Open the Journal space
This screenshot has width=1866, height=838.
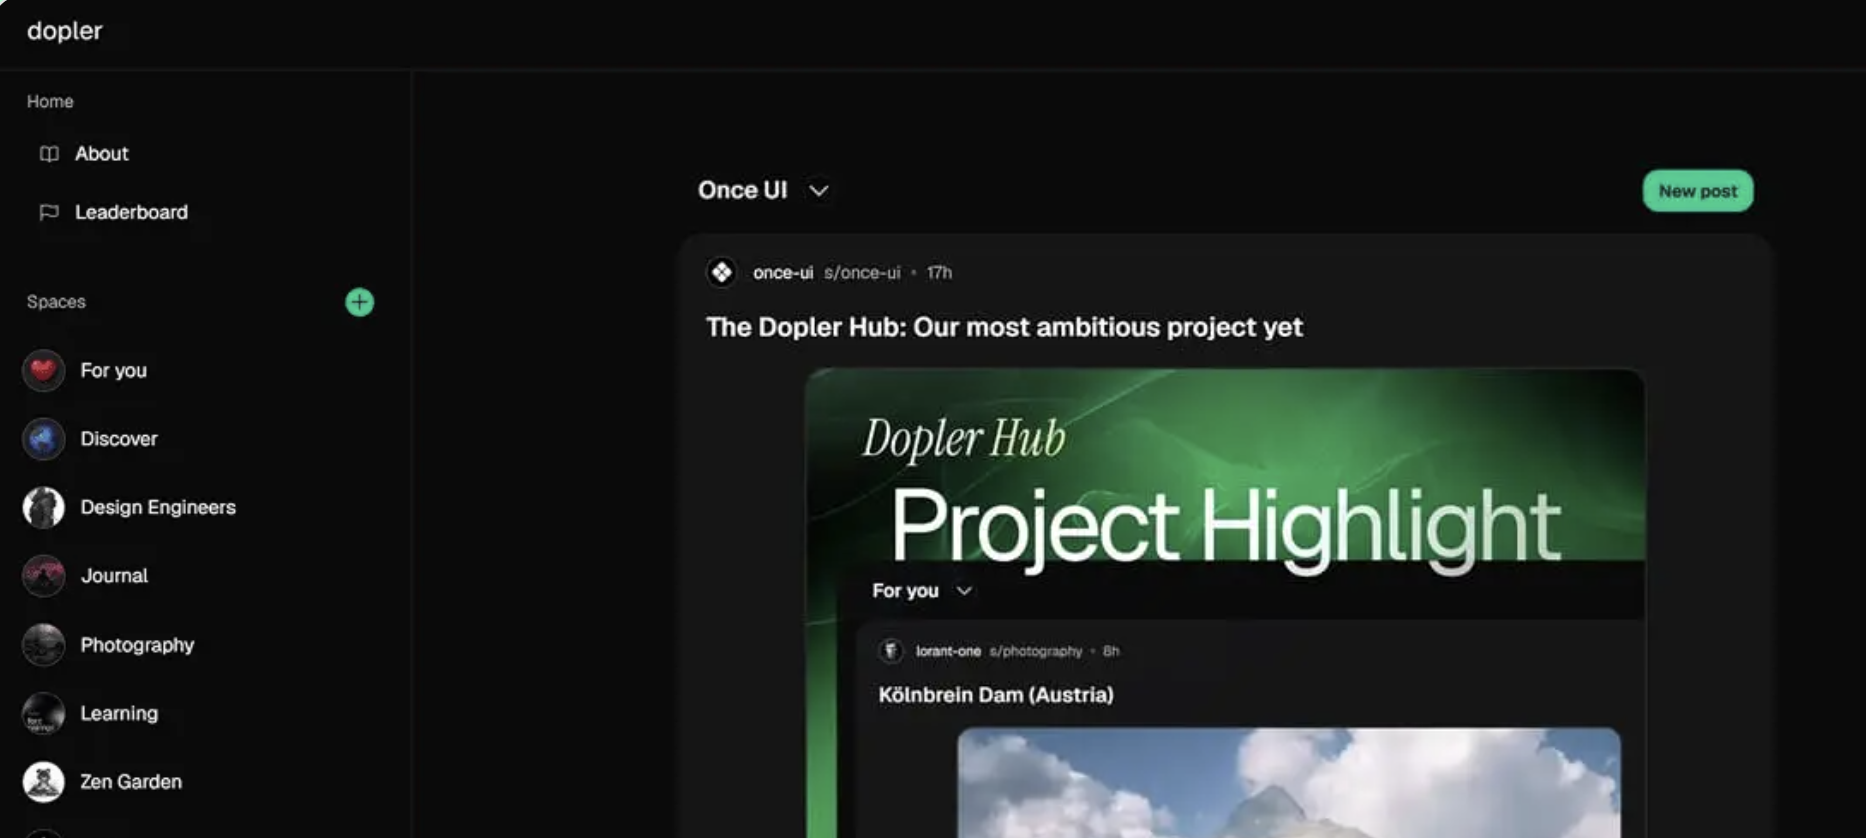click(114, 576)
